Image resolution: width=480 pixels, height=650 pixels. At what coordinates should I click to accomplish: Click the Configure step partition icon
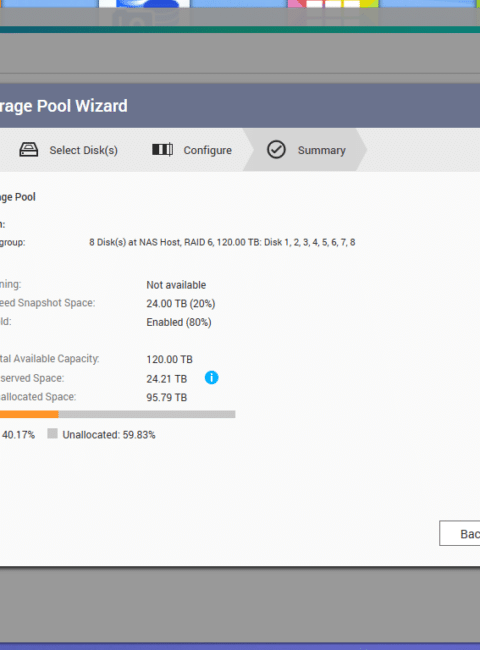click(x=162, y=150)
